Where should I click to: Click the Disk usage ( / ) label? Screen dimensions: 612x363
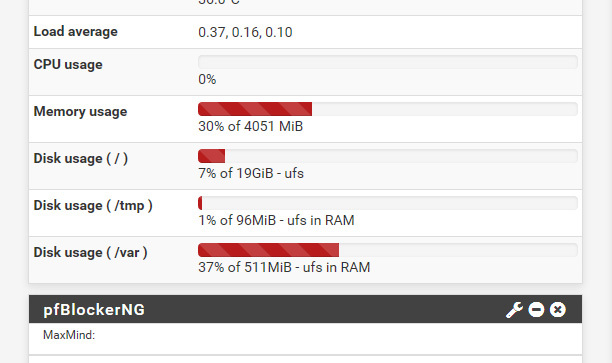(x=80, y=159)
